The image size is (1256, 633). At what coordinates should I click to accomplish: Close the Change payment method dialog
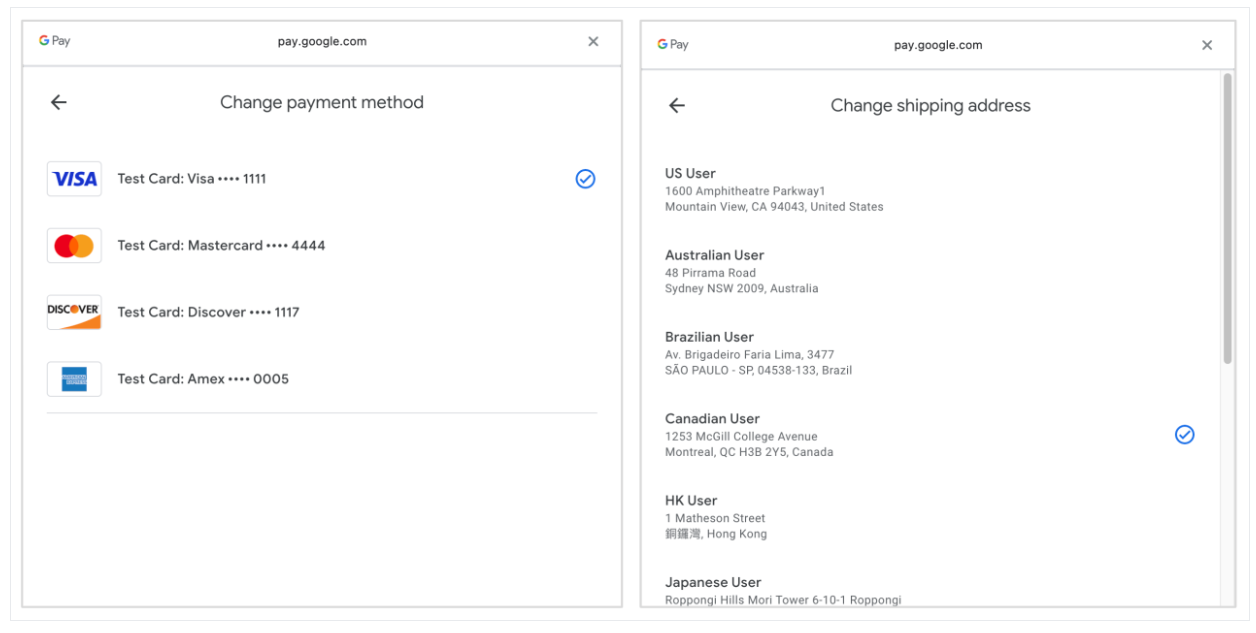(x=593, y=42)
